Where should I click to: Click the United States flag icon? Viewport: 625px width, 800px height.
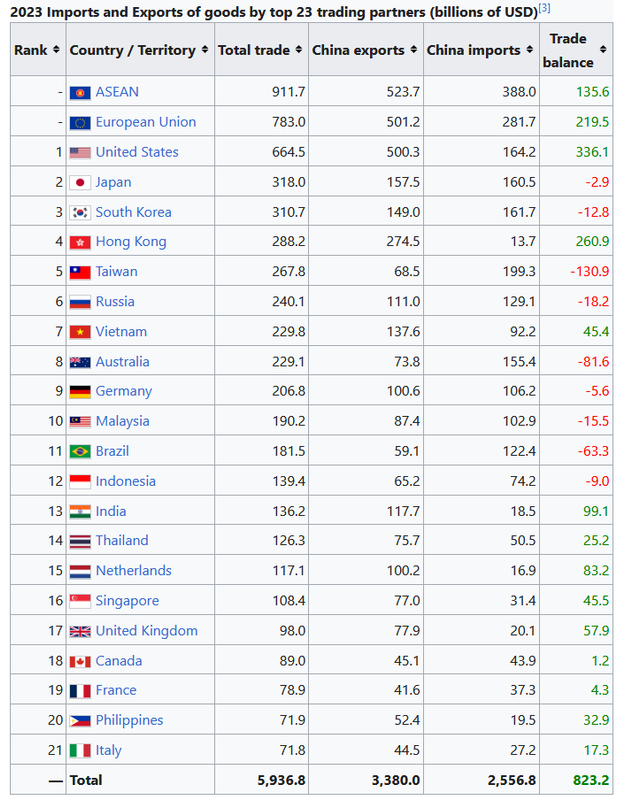point(80,153)
